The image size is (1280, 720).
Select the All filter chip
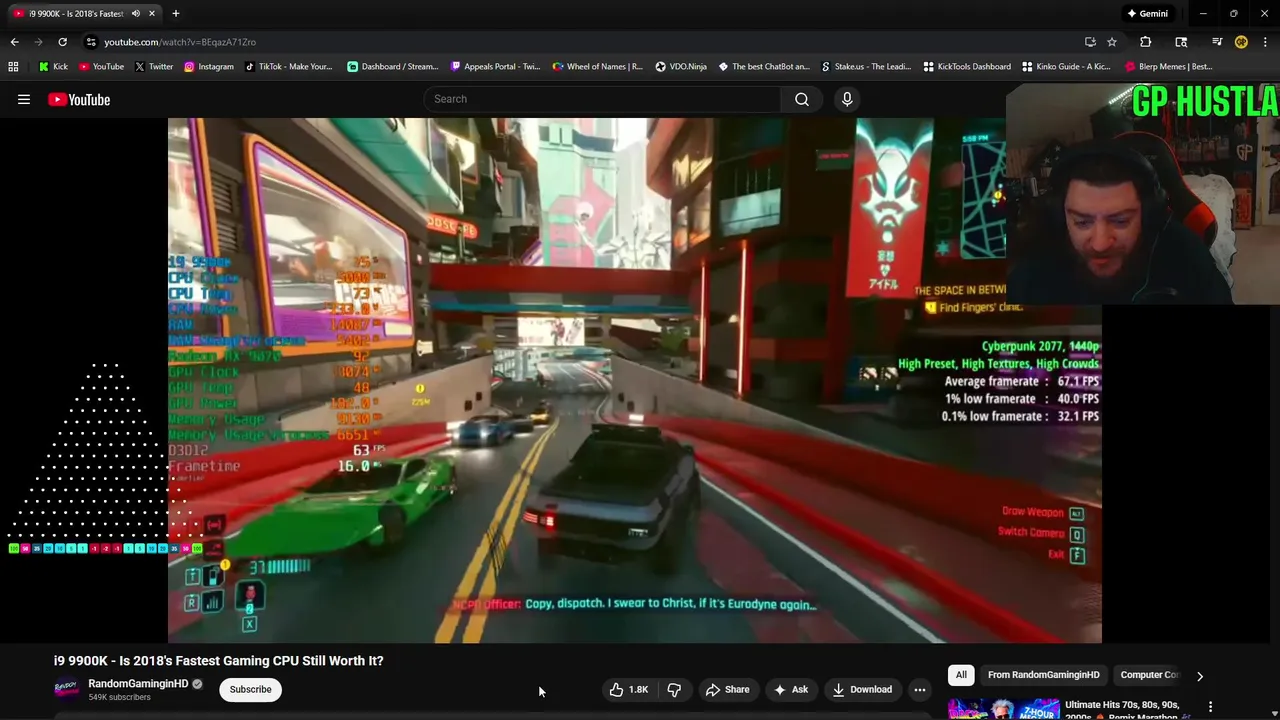tap(961, 675)
